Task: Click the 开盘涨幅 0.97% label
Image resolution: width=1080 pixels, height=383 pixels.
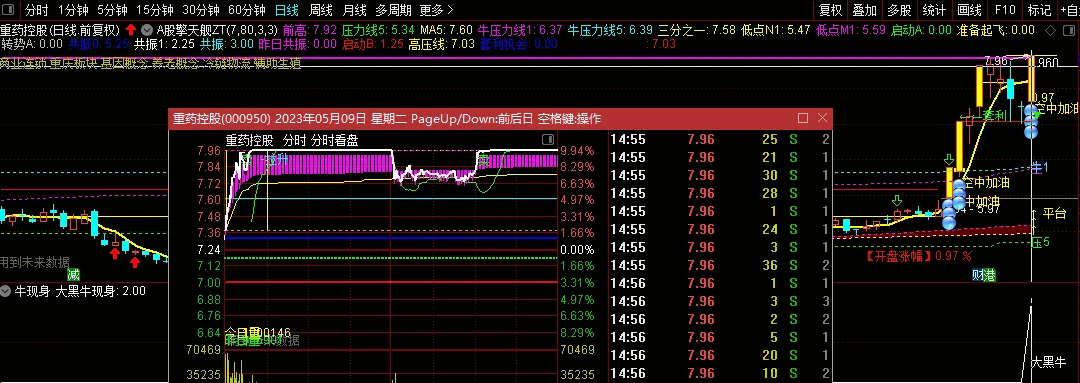Action: coord(919,256)
